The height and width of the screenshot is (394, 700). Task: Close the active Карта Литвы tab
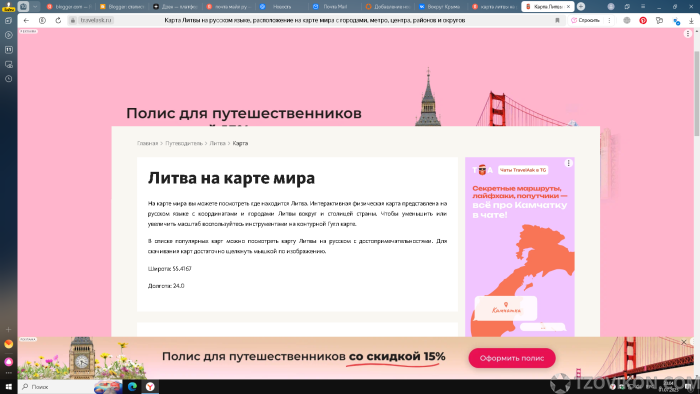(x=568, y=7)
